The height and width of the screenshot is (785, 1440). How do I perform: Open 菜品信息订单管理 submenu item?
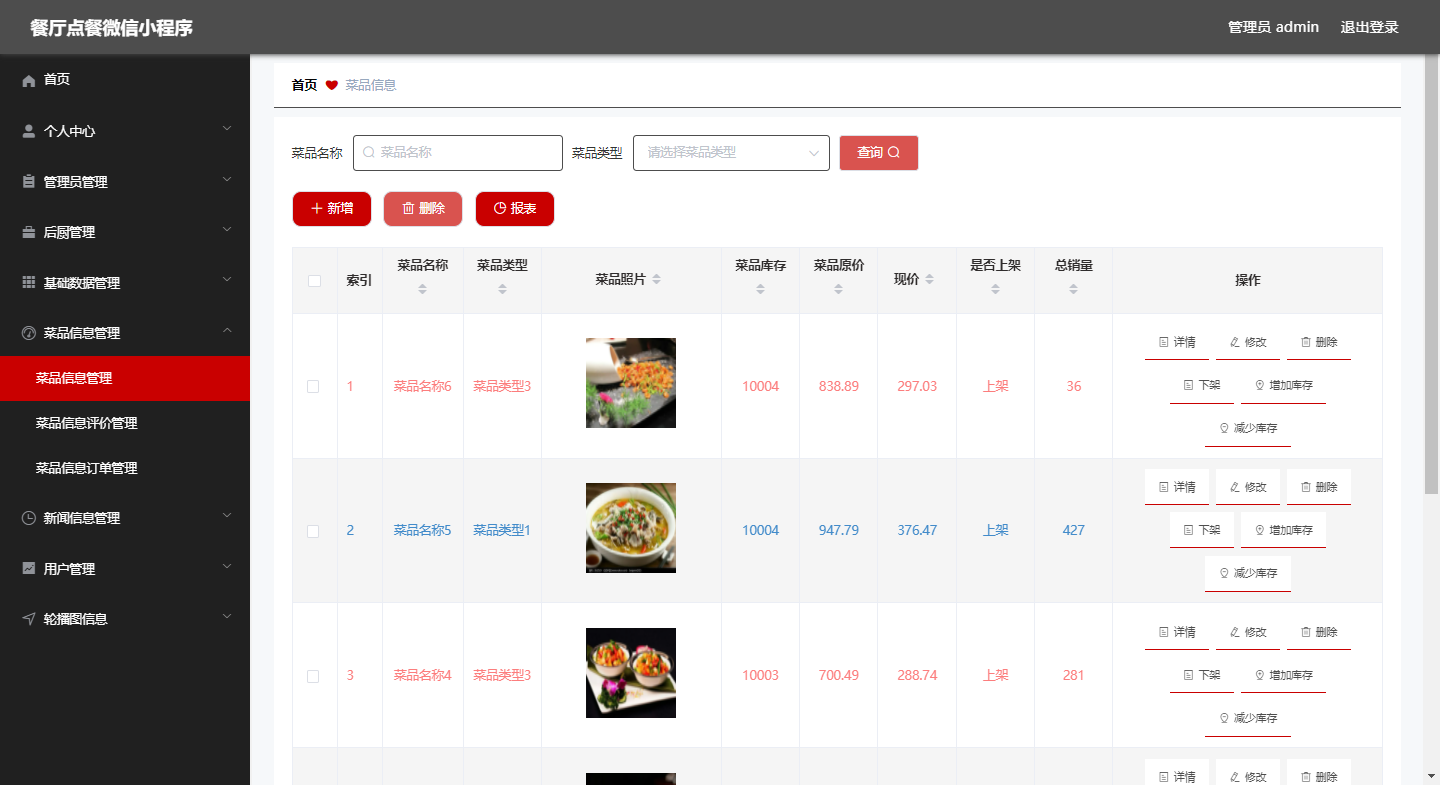point(125,468)
